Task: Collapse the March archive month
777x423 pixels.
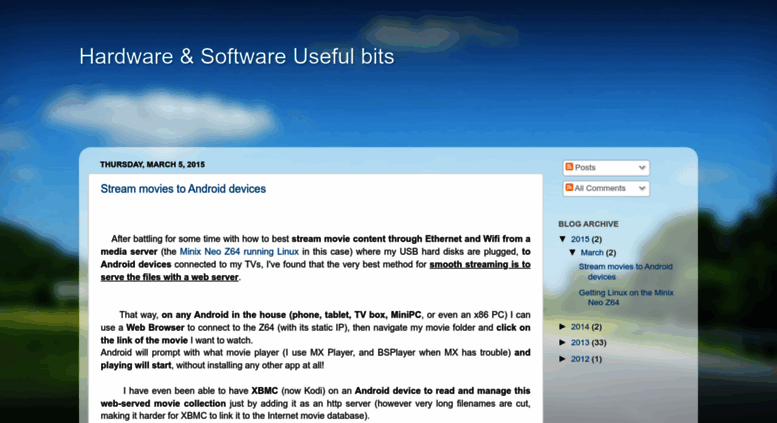Action: [572, 252]
